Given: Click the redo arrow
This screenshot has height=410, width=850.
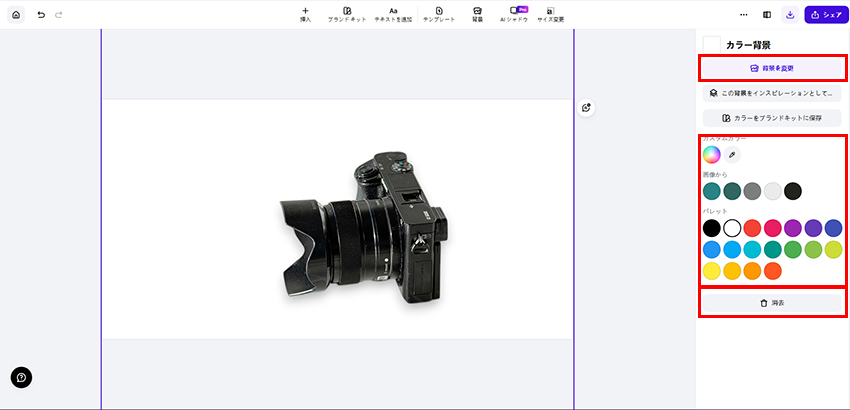Looking at the screenshot, I should click(59, 15).
